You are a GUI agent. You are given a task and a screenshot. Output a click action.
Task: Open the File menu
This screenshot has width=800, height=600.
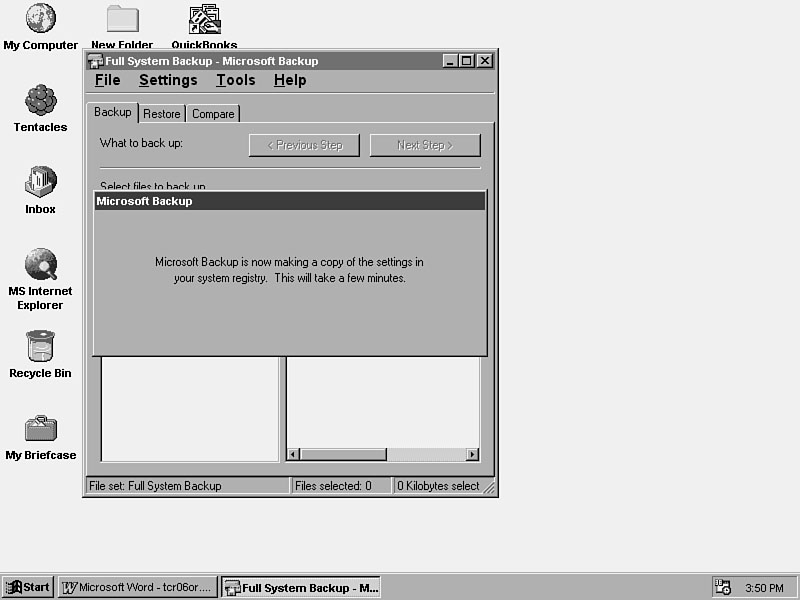[107, 80]
